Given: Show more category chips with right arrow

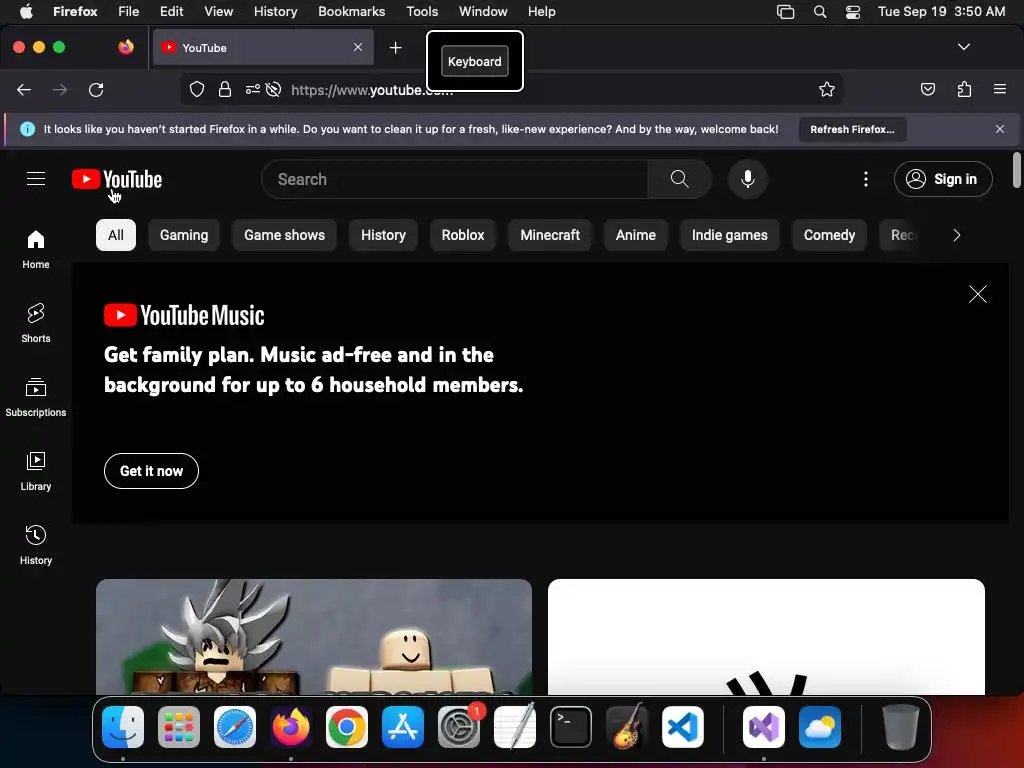Looking at the screenshot, I should click(957, 235).
